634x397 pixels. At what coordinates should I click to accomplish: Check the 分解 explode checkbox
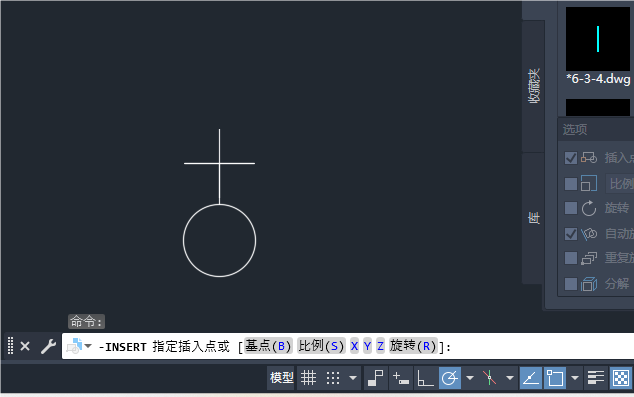pos(571,284)
